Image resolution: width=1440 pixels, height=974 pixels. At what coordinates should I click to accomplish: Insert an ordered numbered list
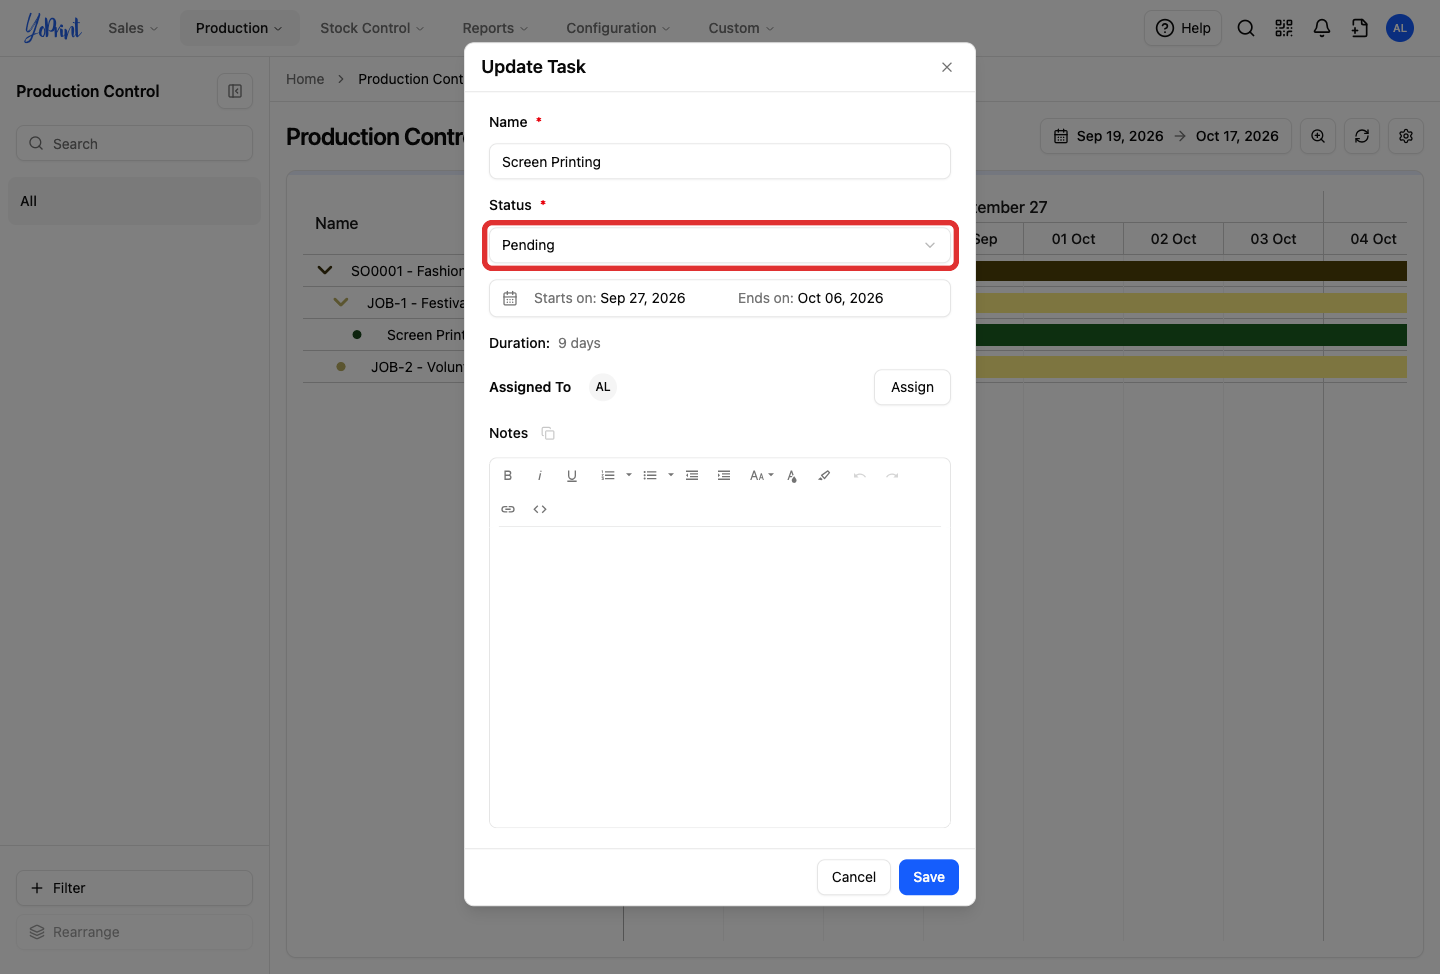607,476
